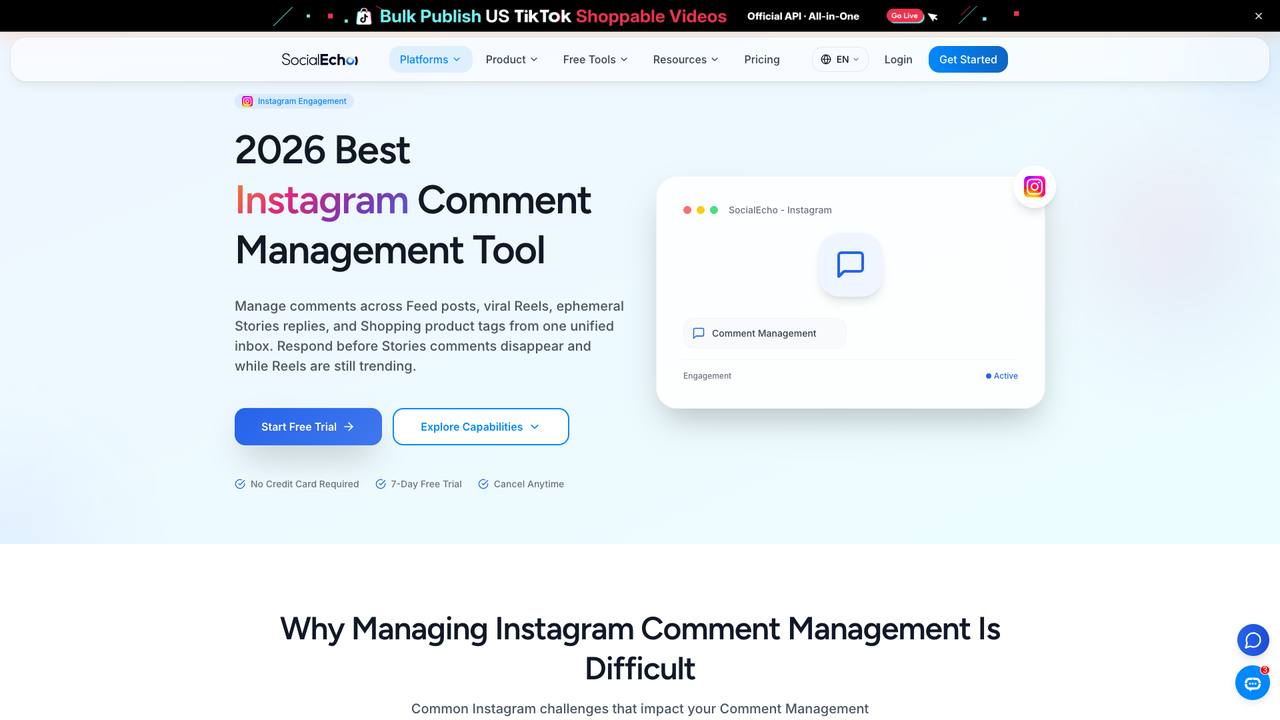The width and height of the screenshot is (1280, 720).
Task: Click the chevron on Explore Capabilities
Action: click(x=534, y=427)
